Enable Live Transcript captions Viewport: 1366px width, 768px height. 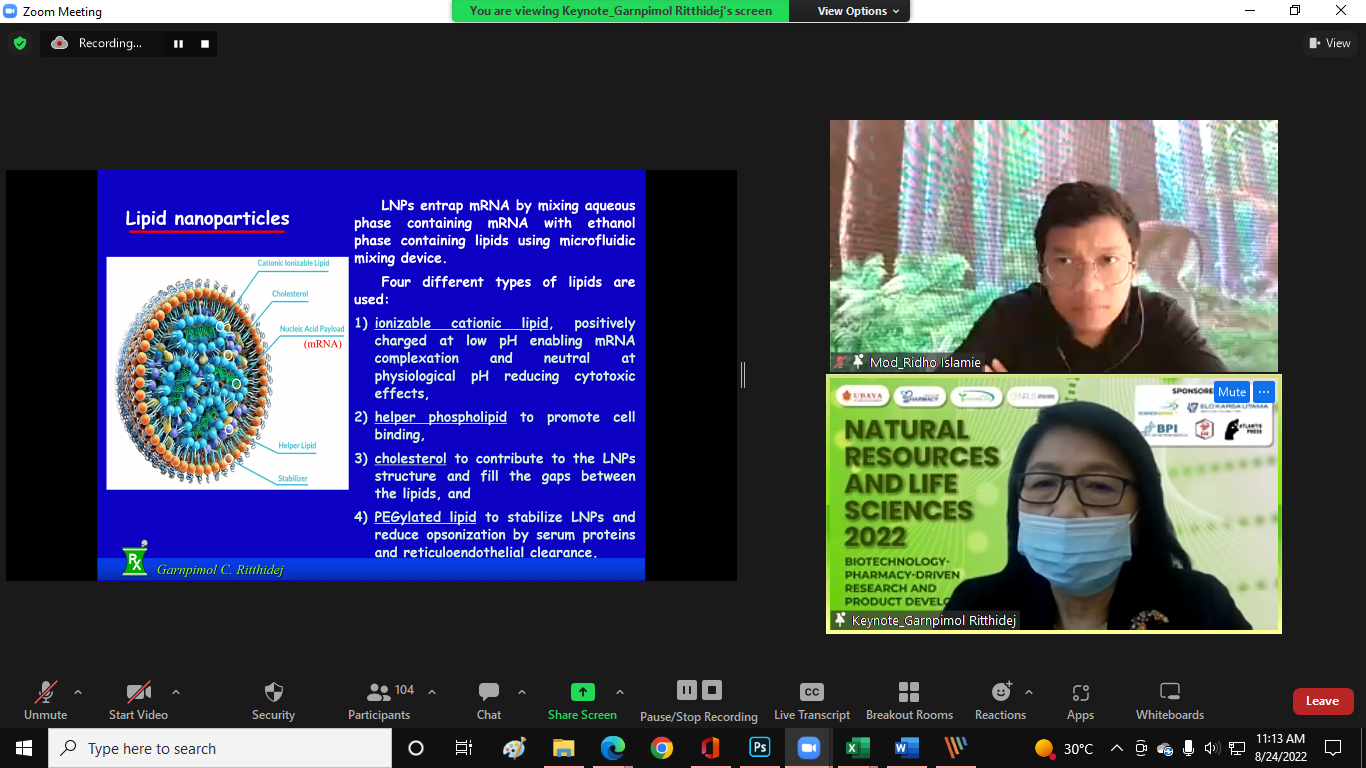pos(812,700)
